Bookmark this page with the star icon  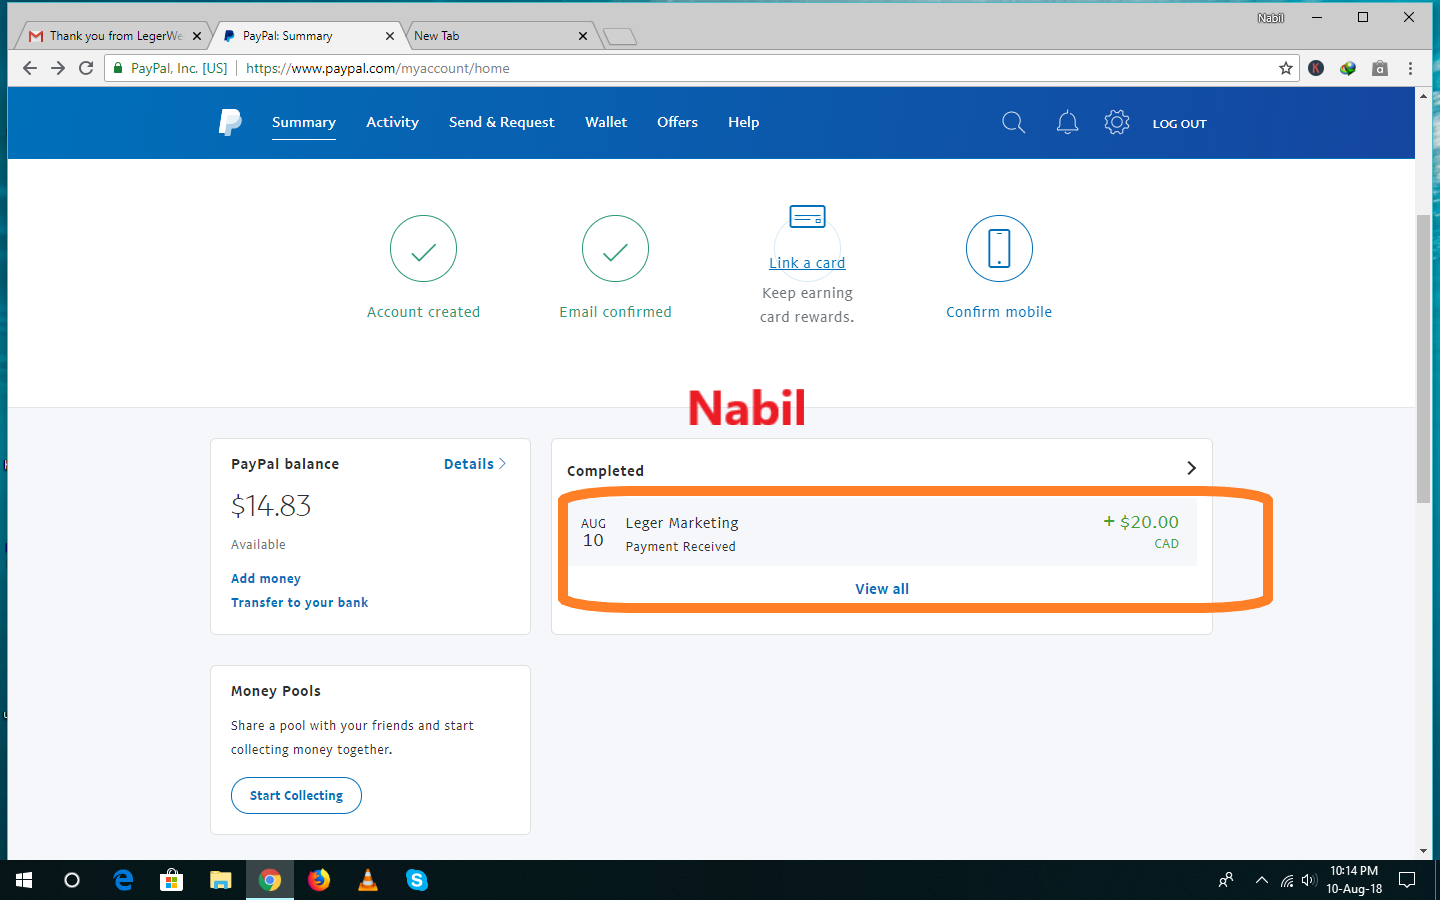pos(1286,68)
